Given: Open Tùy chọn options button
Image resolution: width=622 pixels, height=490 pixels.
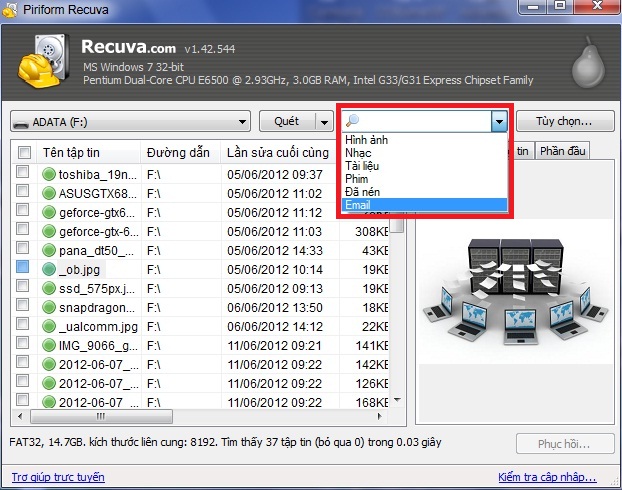Looking at the screenshot, I should pyautogui.click(x=565, y=121).
